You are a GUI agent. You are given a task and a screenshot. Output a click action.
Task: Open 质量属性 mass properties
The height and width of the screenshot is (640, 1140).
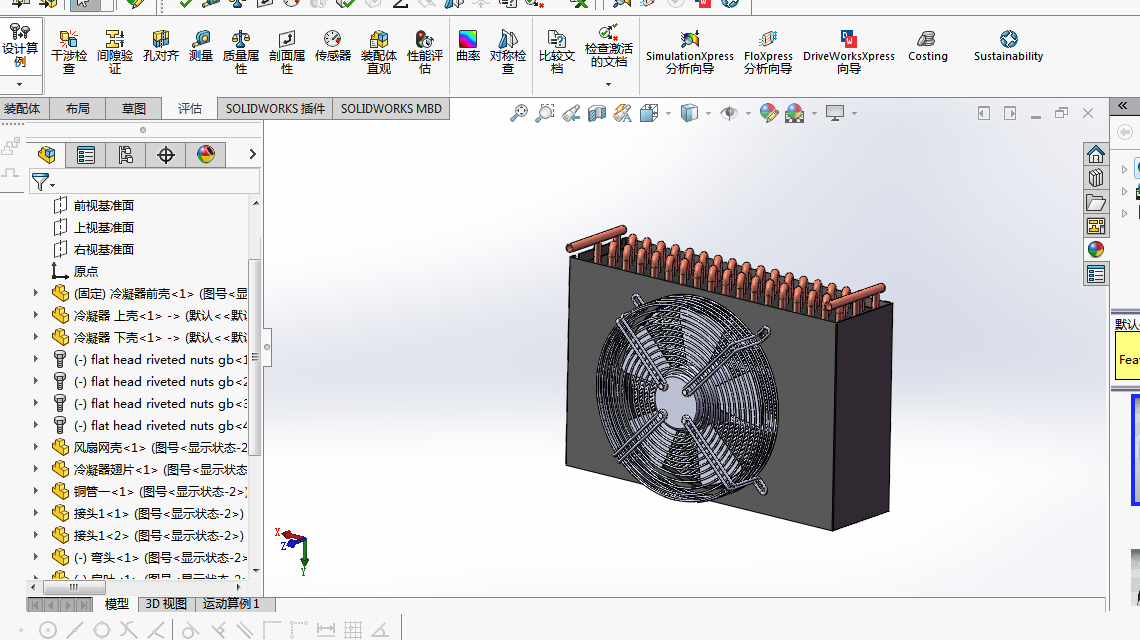[241, 52]
